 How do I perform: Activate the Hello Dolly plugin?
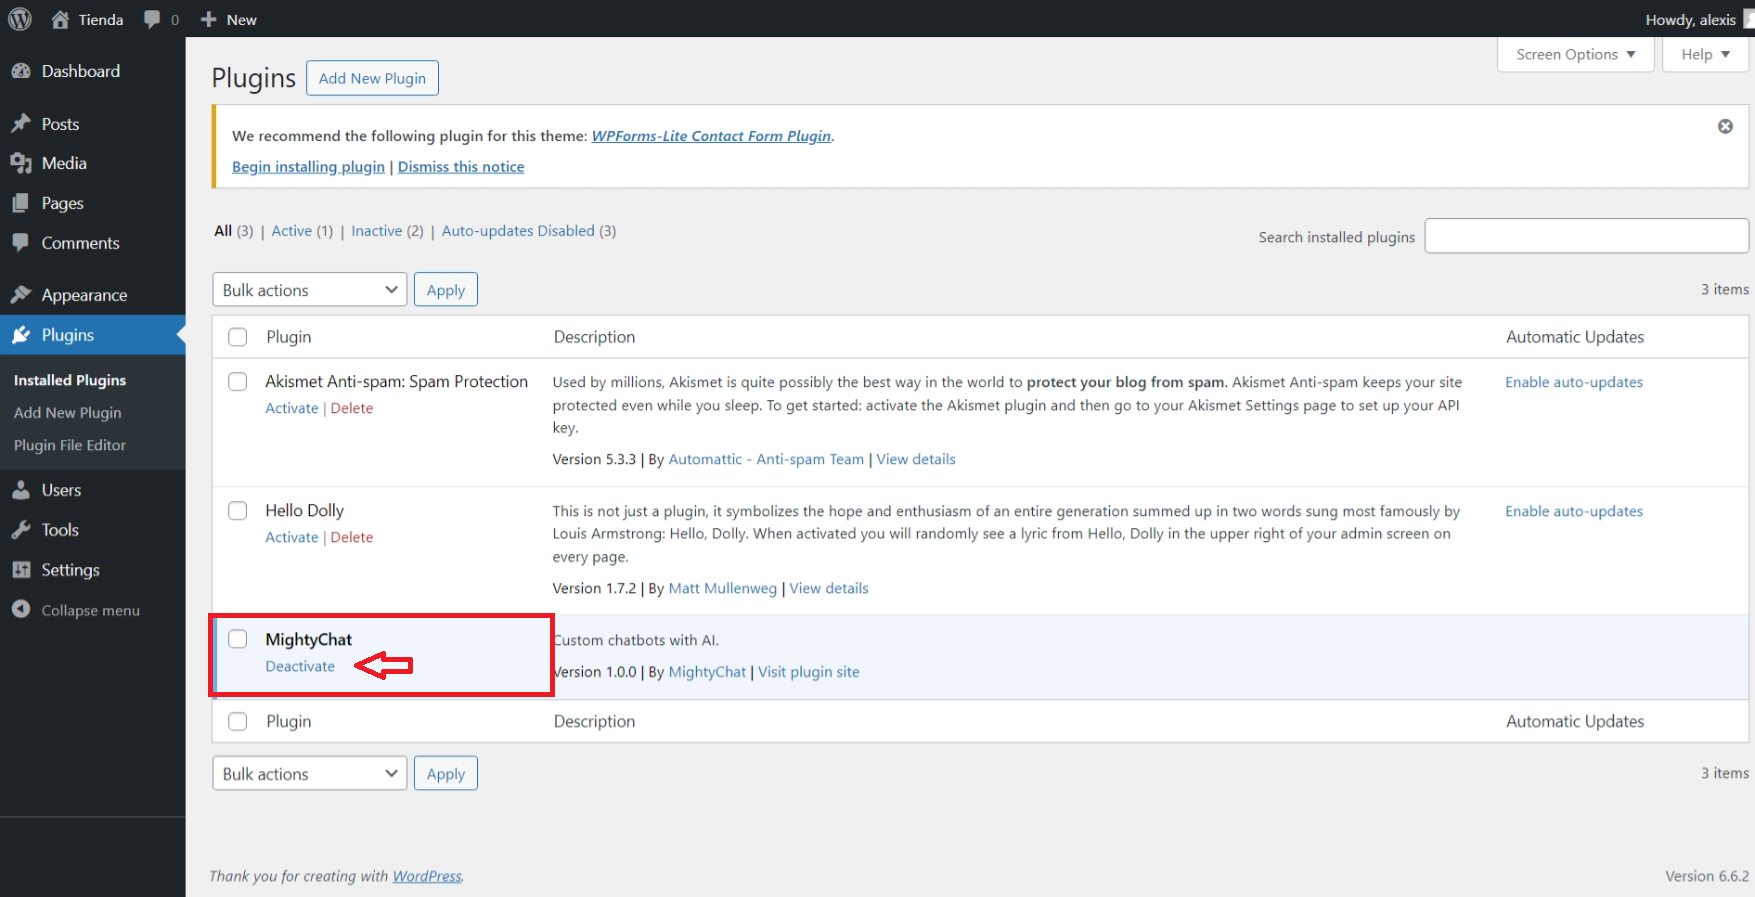(x=292, y=537)
